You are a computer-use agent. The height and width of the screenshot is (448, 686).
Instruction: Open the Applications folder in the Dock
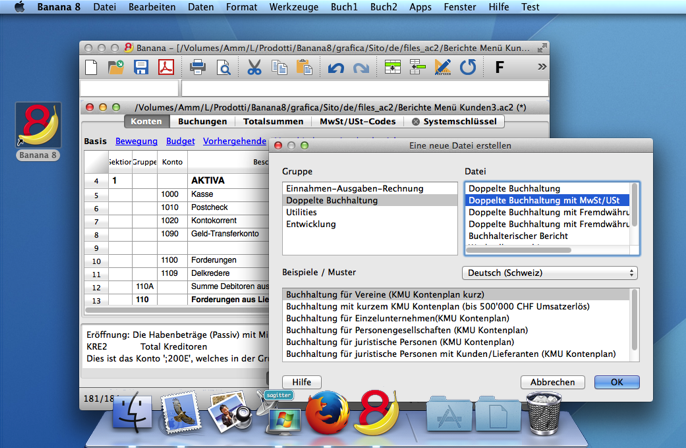point(449,414)
